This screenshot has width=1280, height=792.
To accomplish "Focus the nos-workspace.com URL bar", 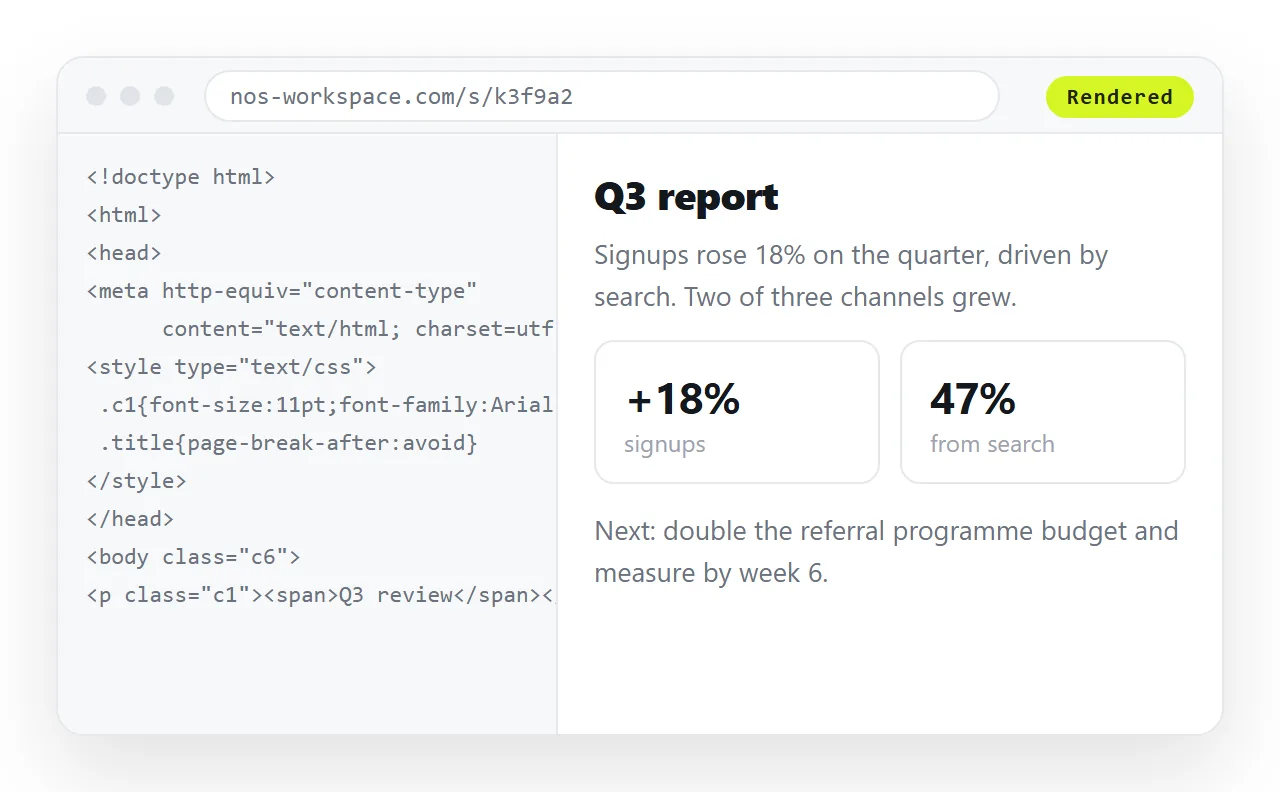I will coord(602,97).
